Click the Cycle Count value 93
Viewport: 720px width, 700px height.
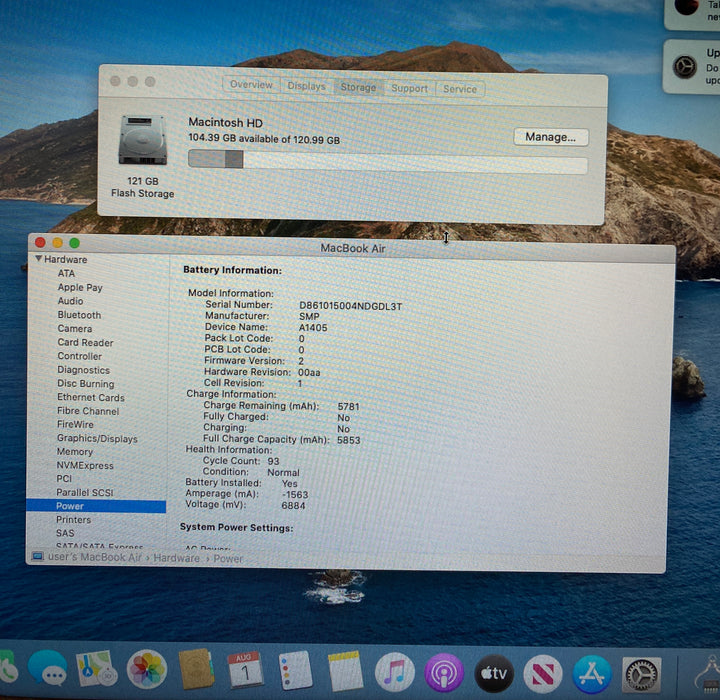point(273,461)
